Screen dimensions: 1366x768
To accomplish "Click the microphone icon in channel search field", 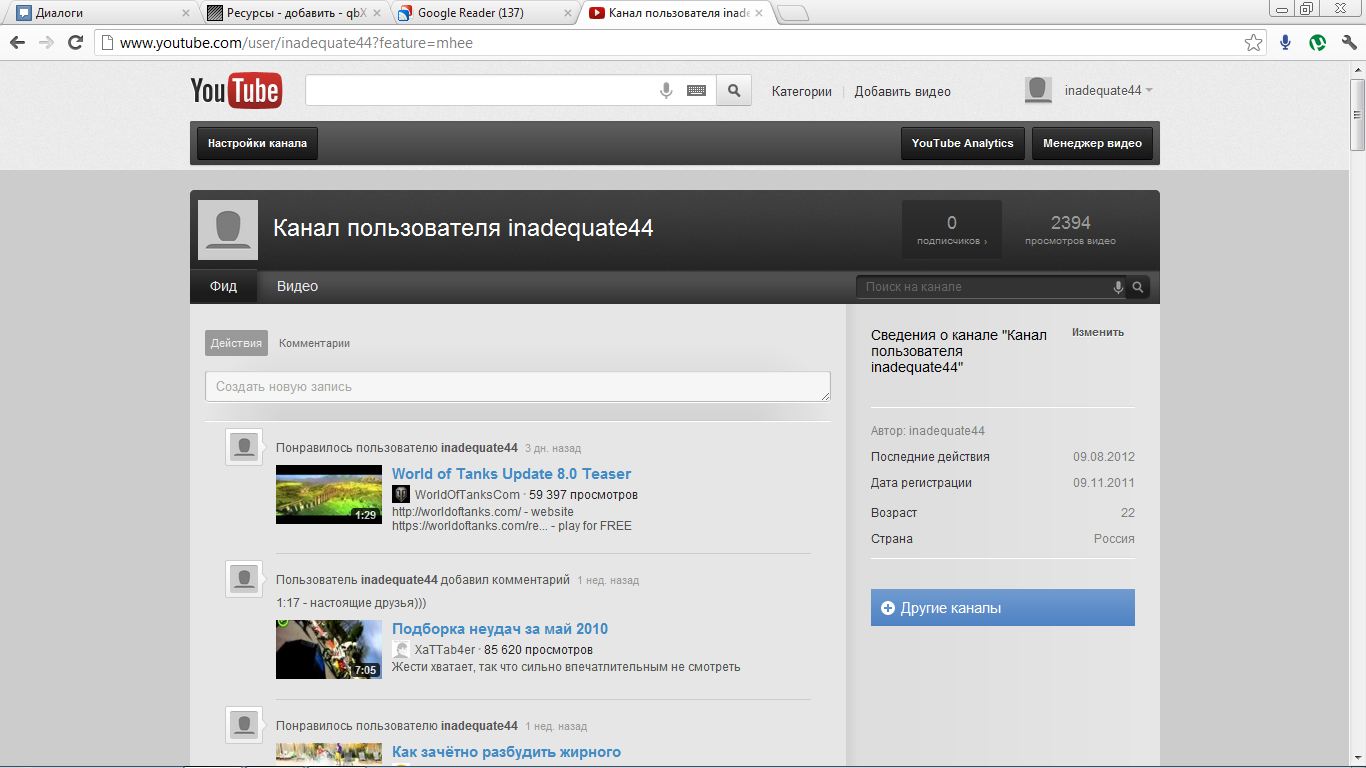I will [1118, 287].
